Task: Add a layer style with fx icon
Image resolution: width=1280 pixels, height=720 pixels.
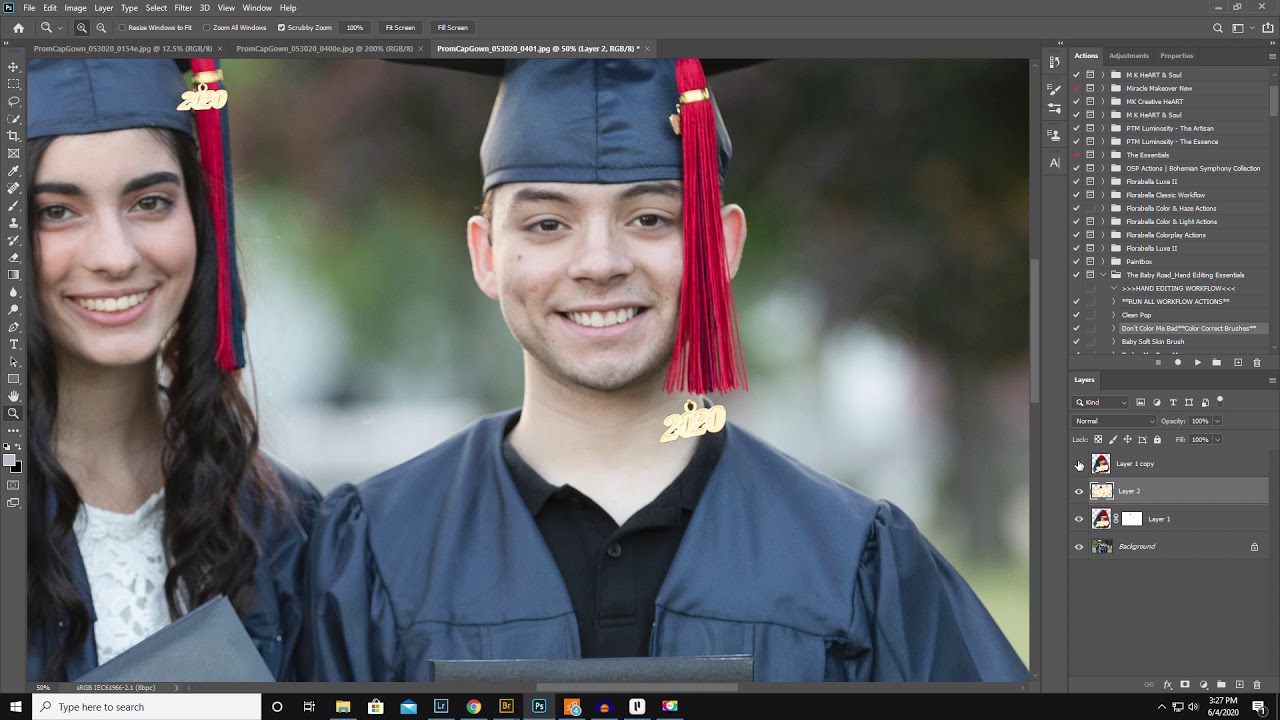Action: (x=1167, y=685)
